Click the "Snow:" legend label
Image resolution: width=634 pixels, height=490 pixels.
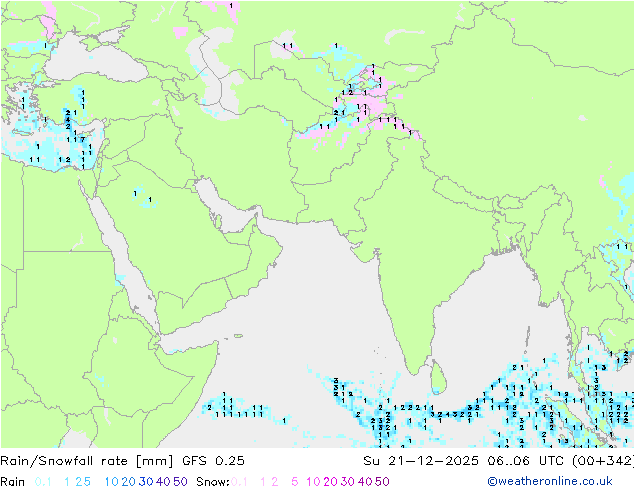coord(213,482)
